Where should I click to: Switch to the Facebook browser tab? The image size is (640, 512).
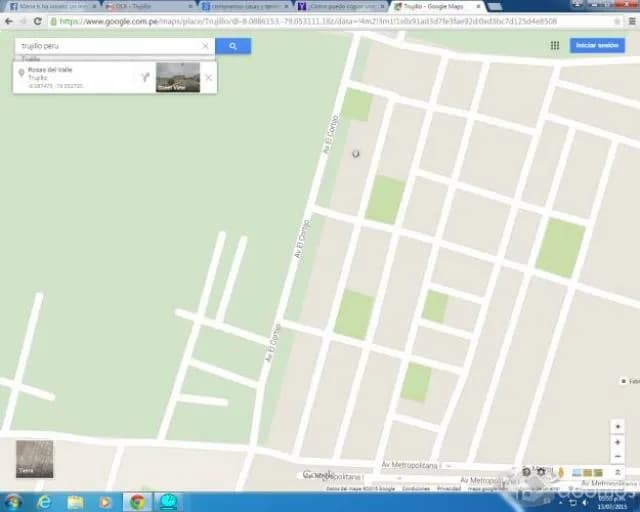pos(53,7)
